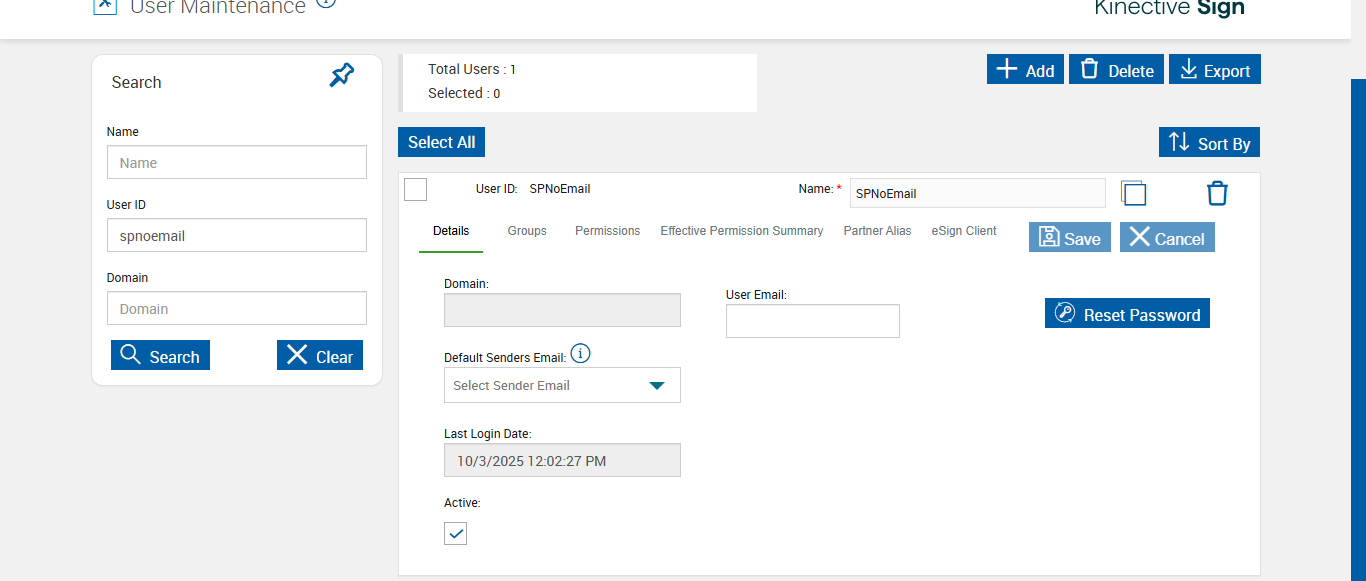Click the User Email input field

(812, 321)
